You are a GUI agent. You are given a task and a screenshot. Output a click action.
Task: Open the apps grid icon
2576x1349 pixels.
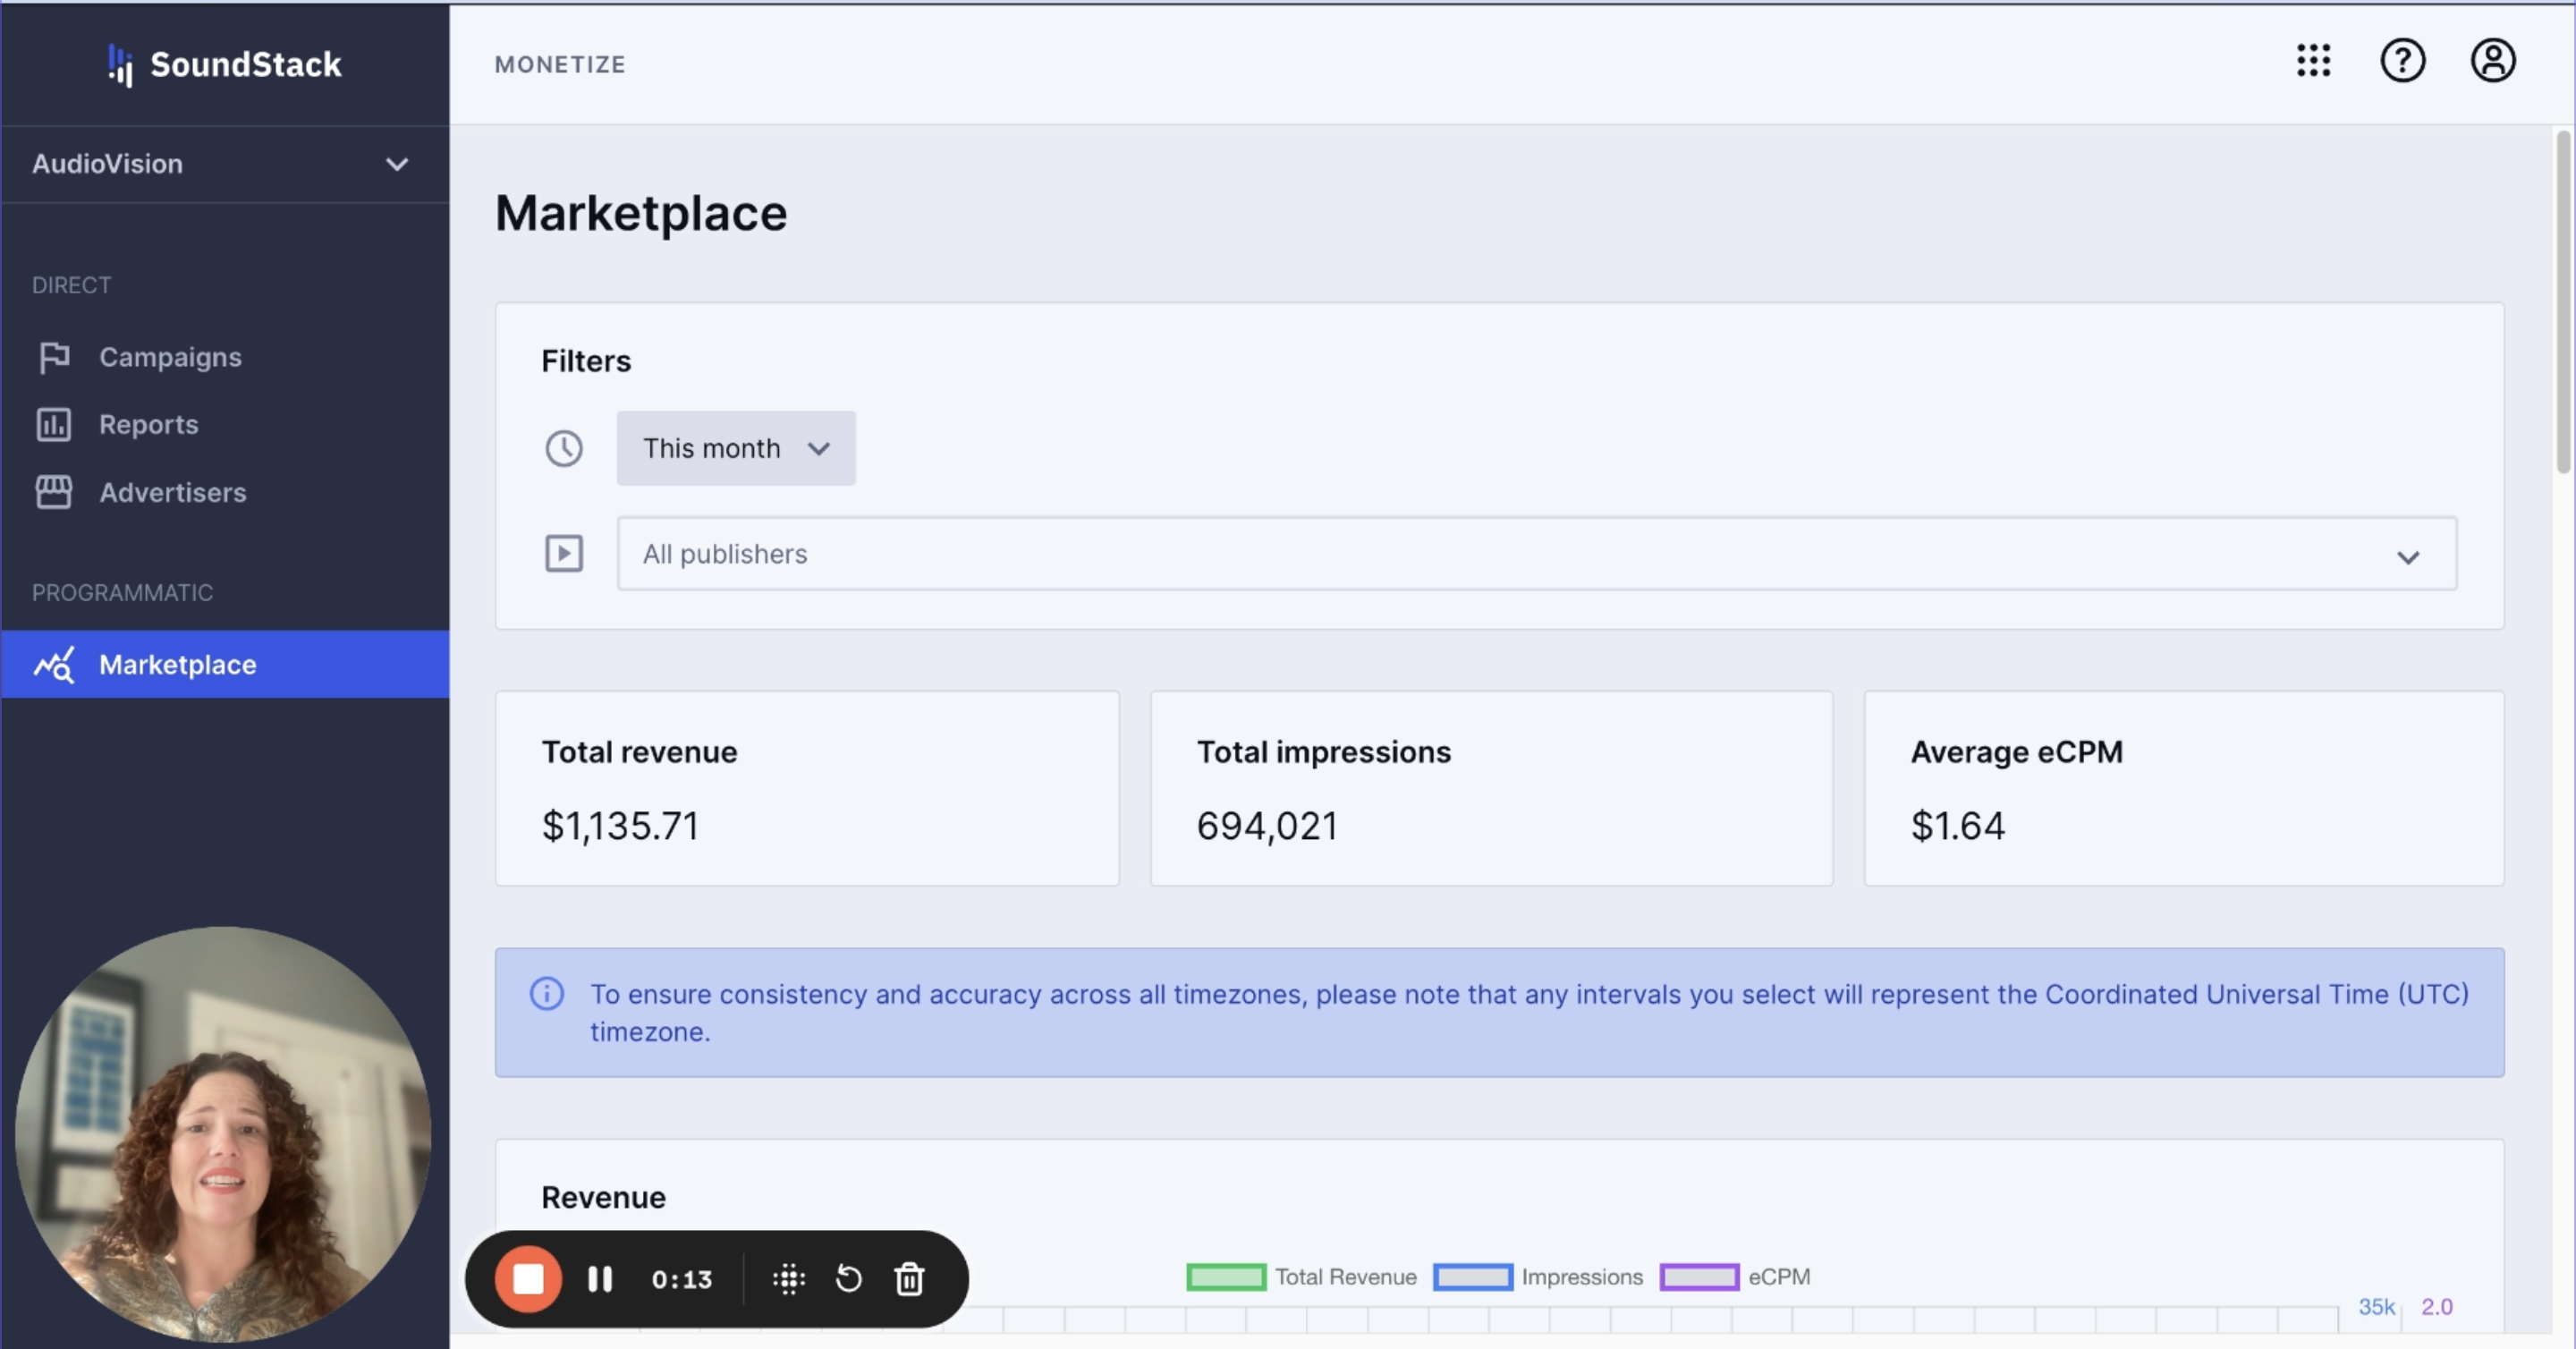pyautogui.click(x=2313, y=61)
